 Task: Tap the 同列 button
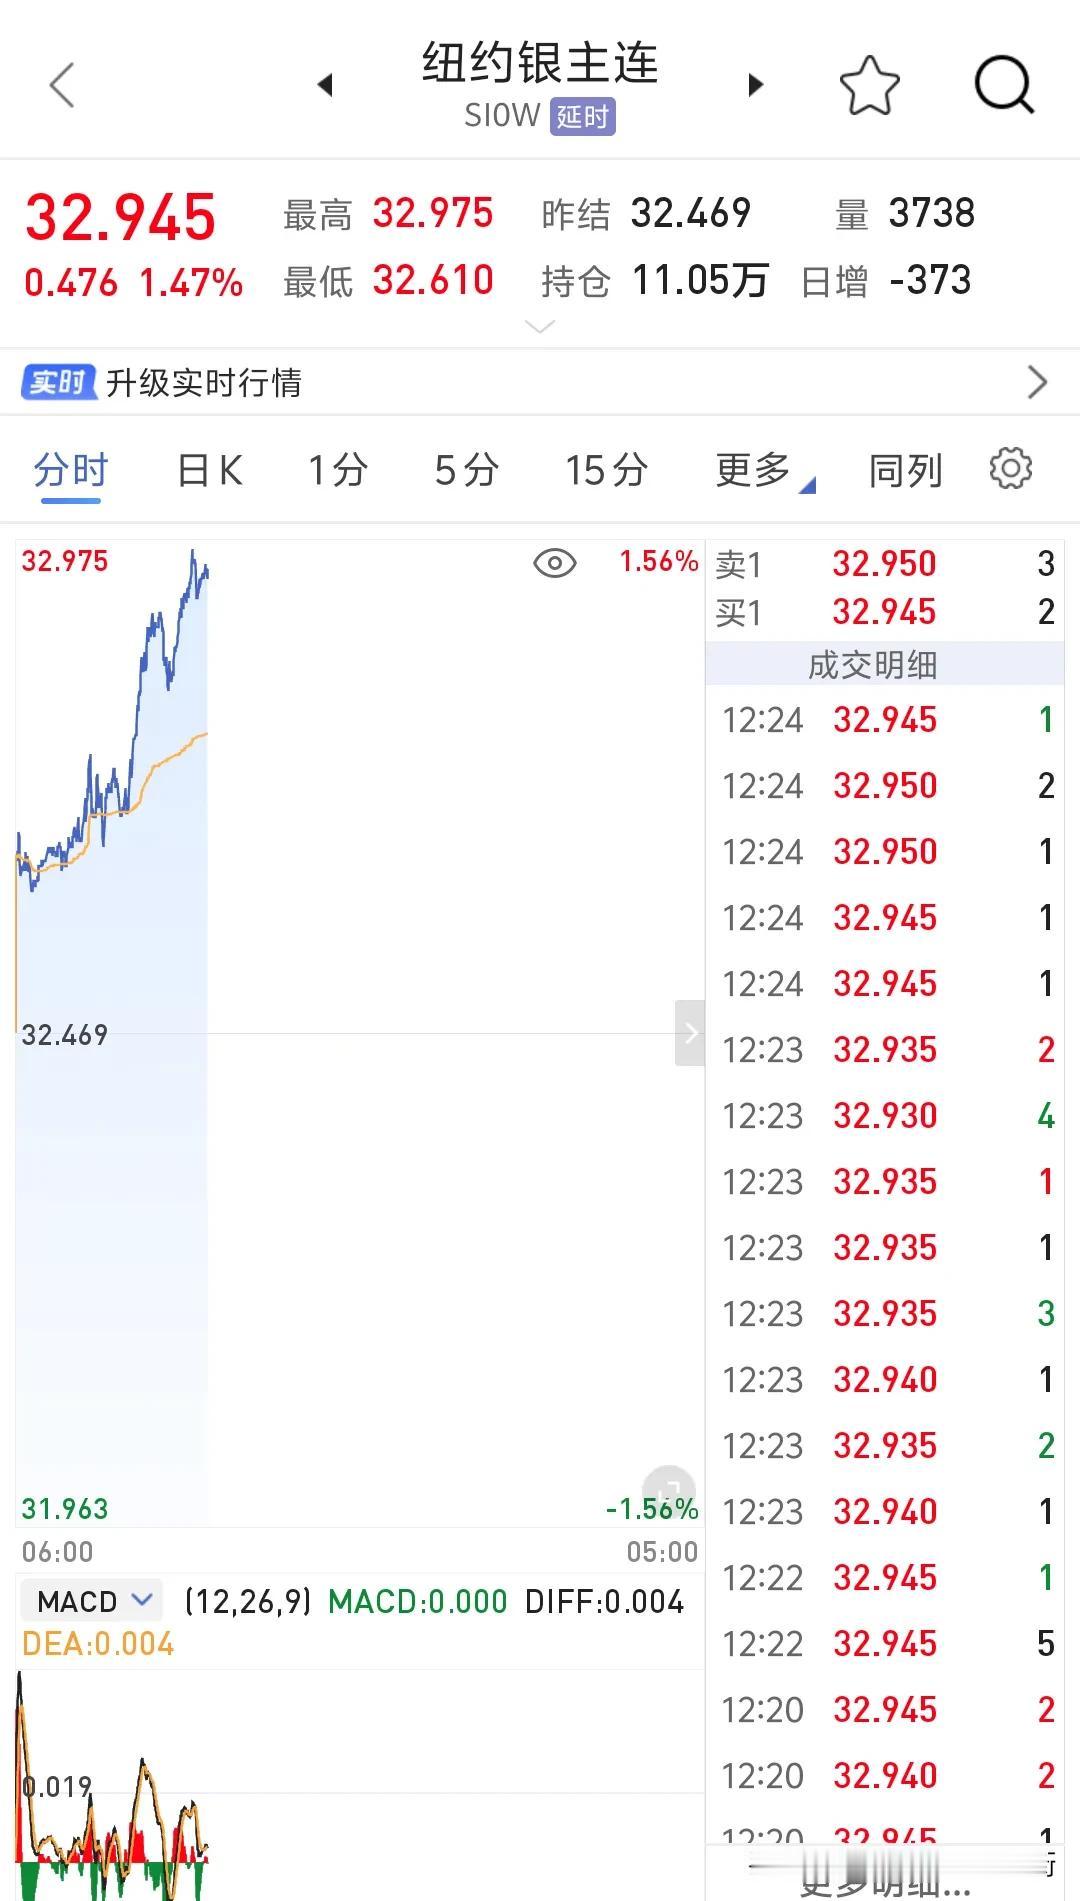click(905, 470)
